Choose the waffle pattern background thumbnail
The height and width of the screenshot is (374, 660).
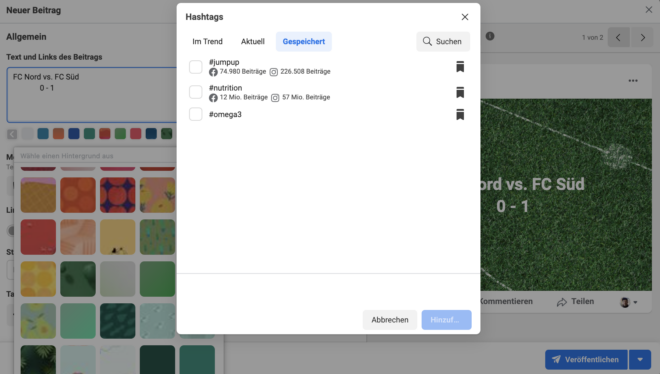pyautogui.click(x=38, y=195)
